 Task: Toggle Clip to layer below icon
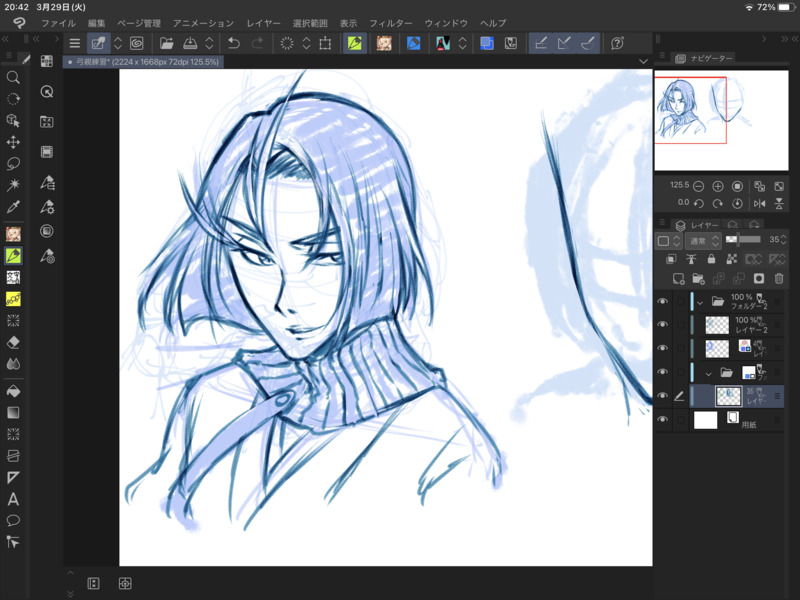pyautogui.click(x=671, y=259)
